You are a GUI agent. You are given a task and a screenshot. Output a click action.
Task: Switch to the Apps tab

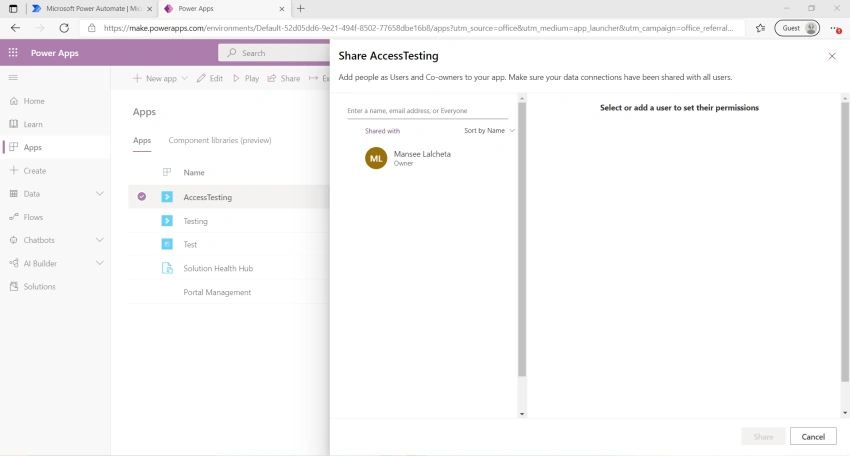click(142, 140)
